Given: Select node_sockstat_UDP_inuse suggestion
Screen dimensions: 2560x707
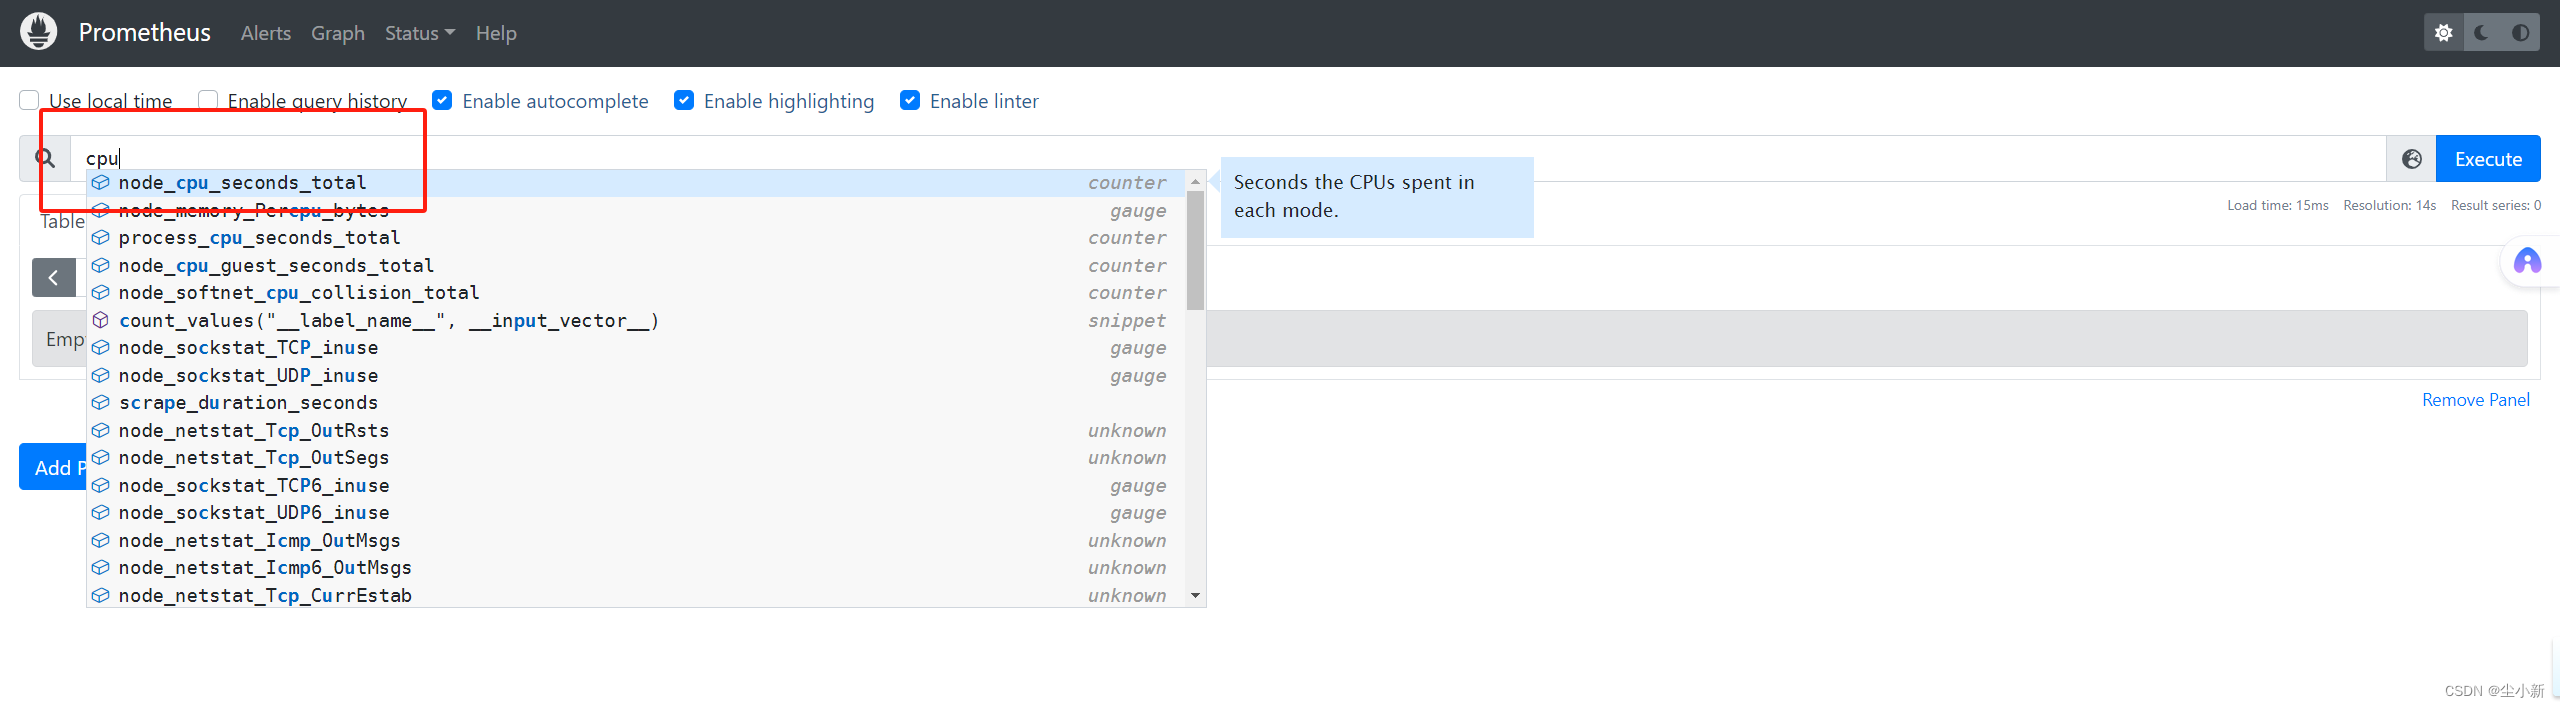Looking at the screenshot, I should [636, 376].
